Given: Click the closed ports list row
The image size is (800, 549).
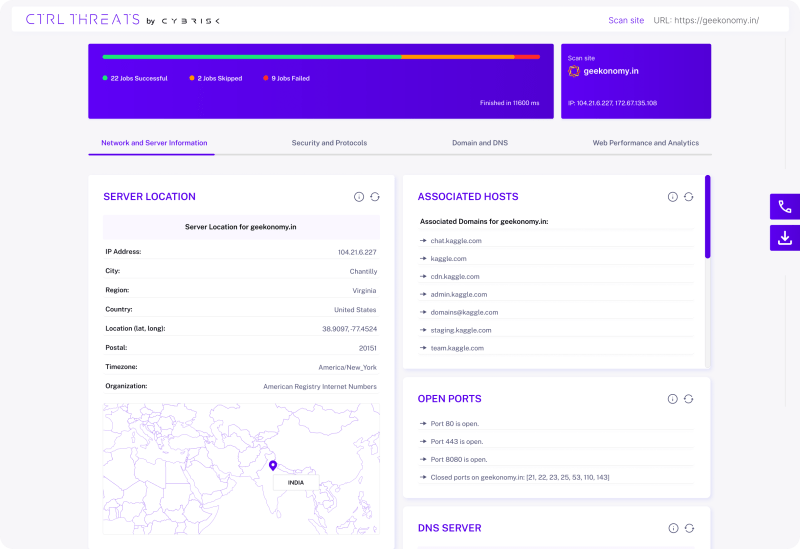Looking at the screenshot, I should pyautogui.click(x=556, y=477).
